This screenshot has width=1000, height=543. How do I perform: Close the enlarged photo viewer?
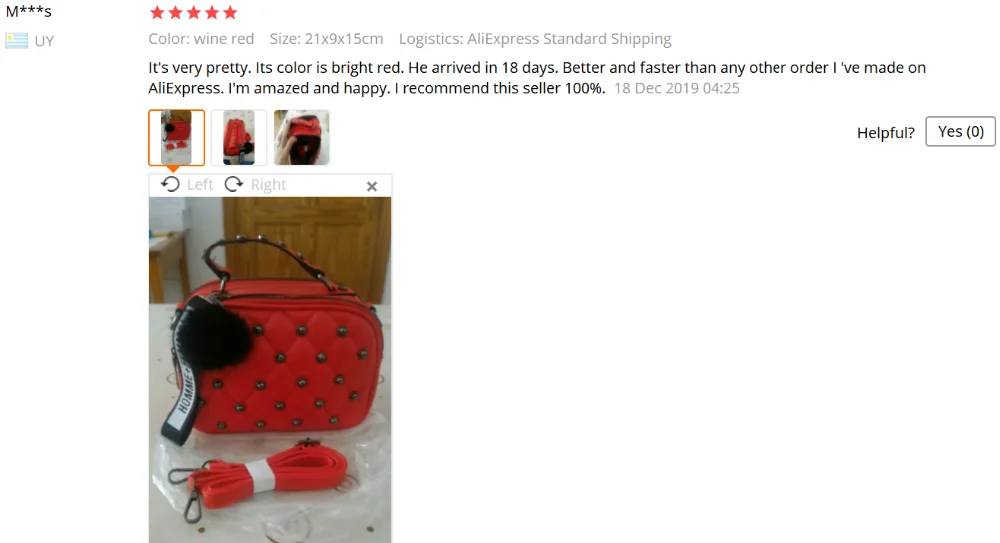point(372,186)
